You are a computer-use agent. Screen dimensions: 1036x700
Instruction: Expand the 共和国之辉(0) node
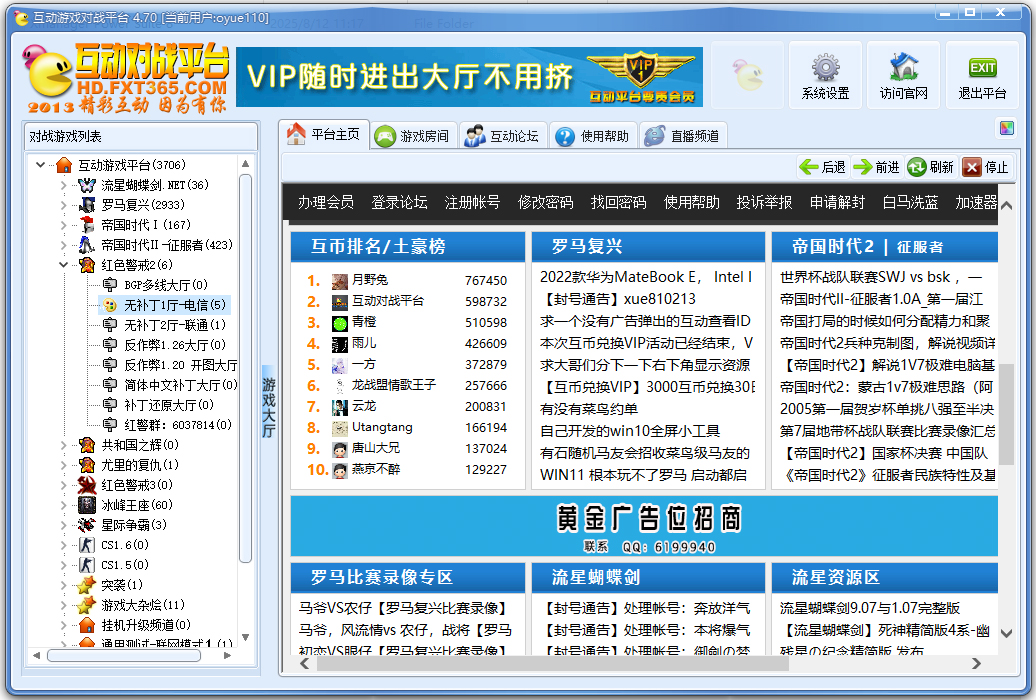[x=63, y=445]
